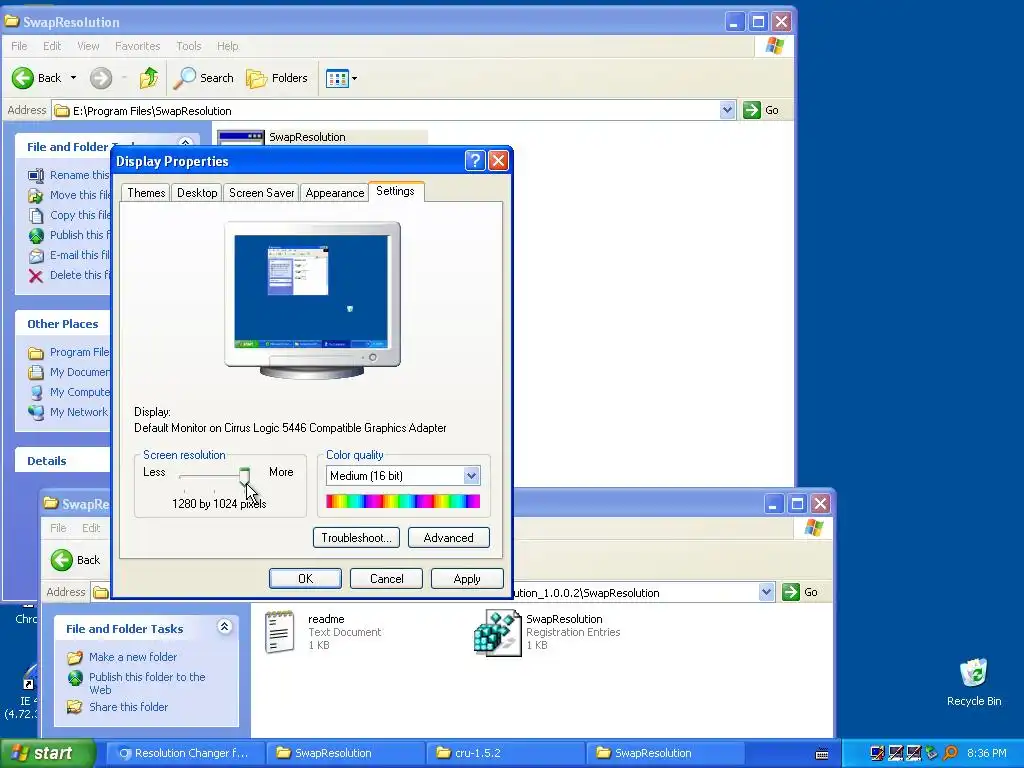
Task: Open Favorites menu in top Explorer window
Action: 138,46
